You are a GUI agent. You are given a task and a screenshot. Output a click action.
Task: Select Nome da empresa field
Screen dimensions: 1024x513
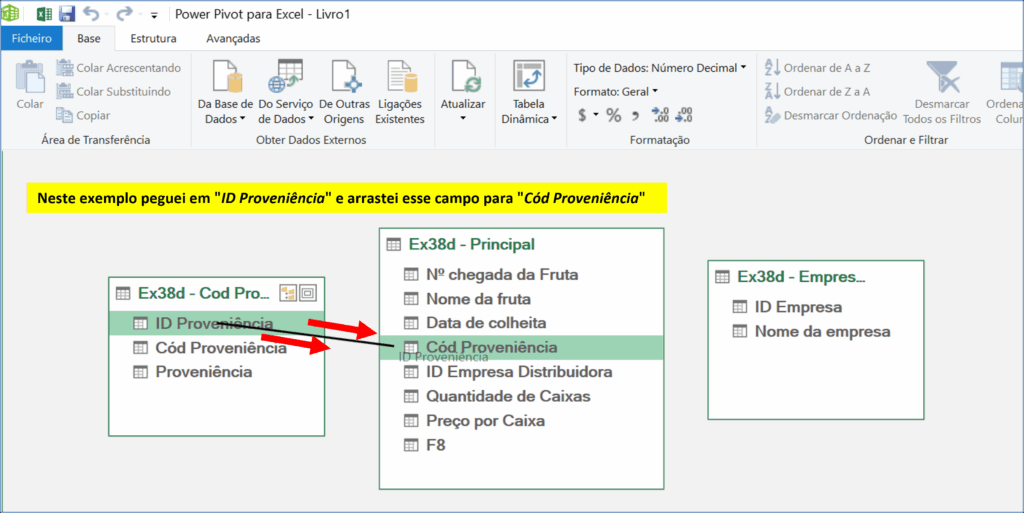click(822, 331)
